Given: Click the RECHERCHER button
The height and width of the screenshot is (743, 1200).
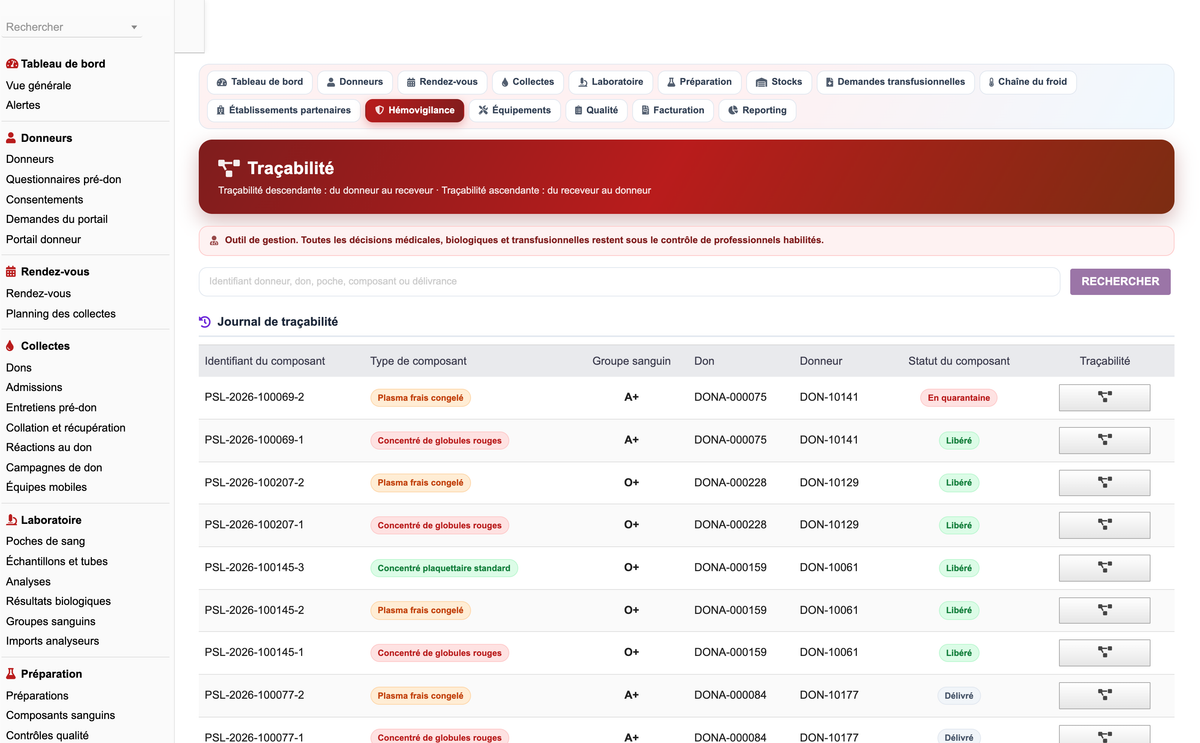Looking at the screenshot, I should click(1120, 282).
